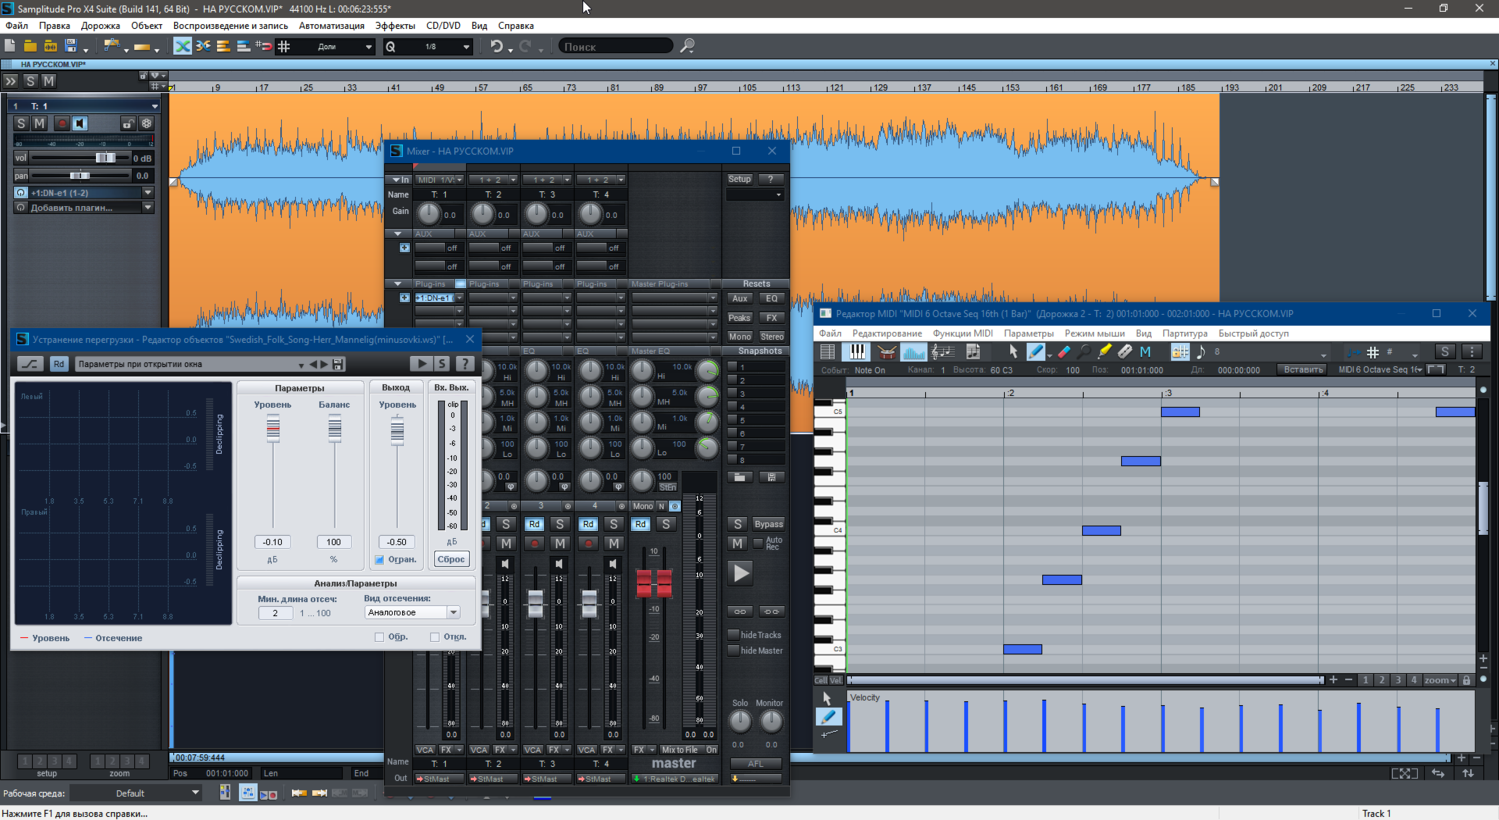
Task: Check the Обр. checkbox in declipper
Action: click(x=379, y=637)
